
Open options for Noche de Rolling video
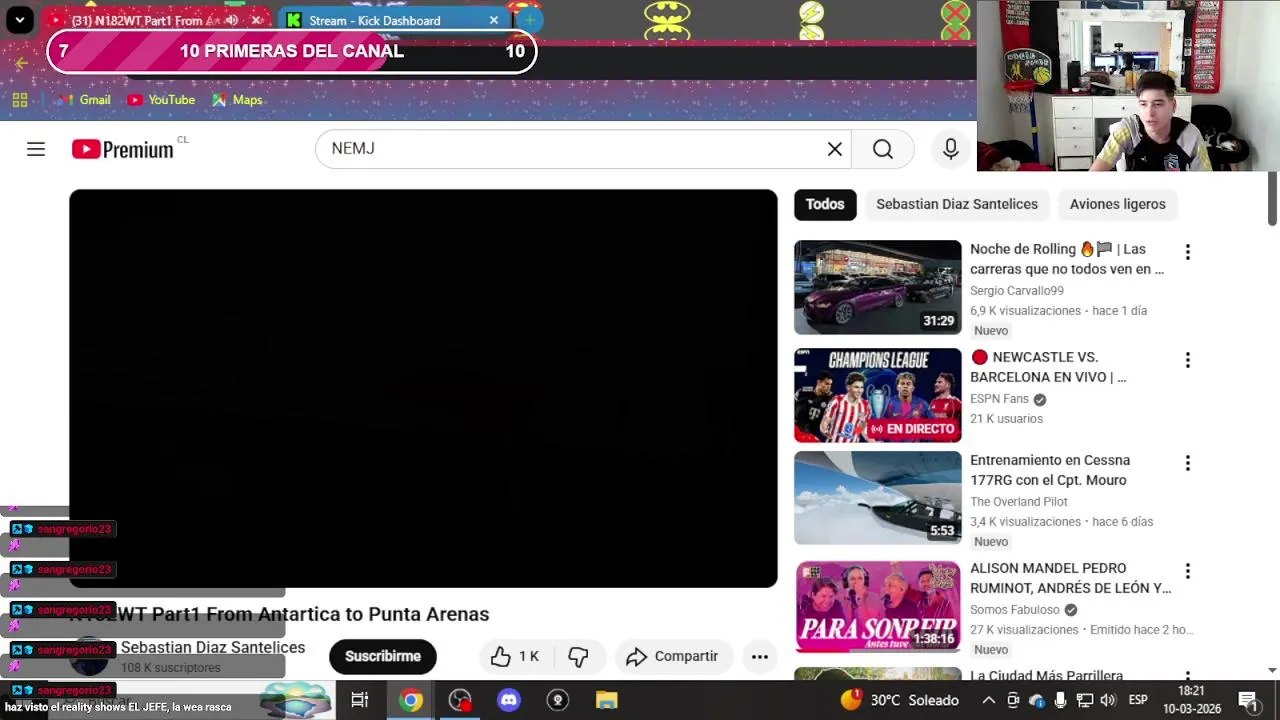point(1187,252)
